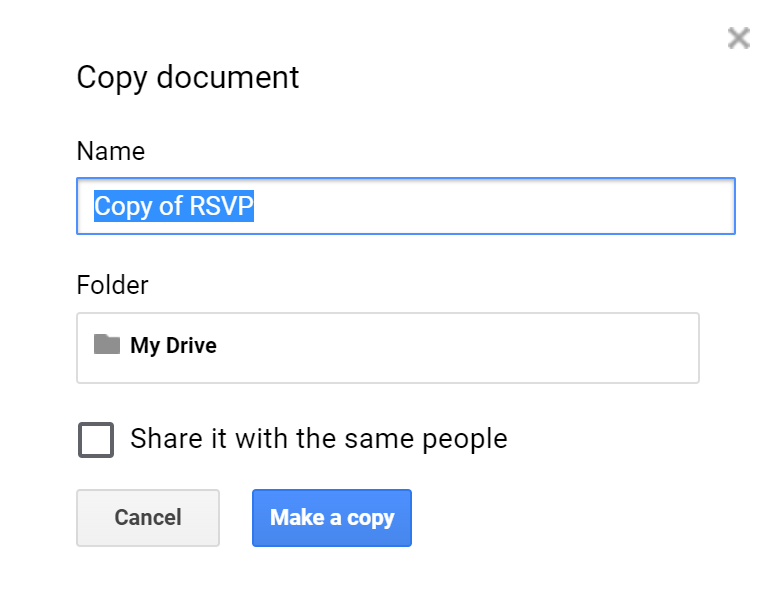Dismiss the dialog with the X icon
This screenshot has width=776, height=600.
click(738, 39)
